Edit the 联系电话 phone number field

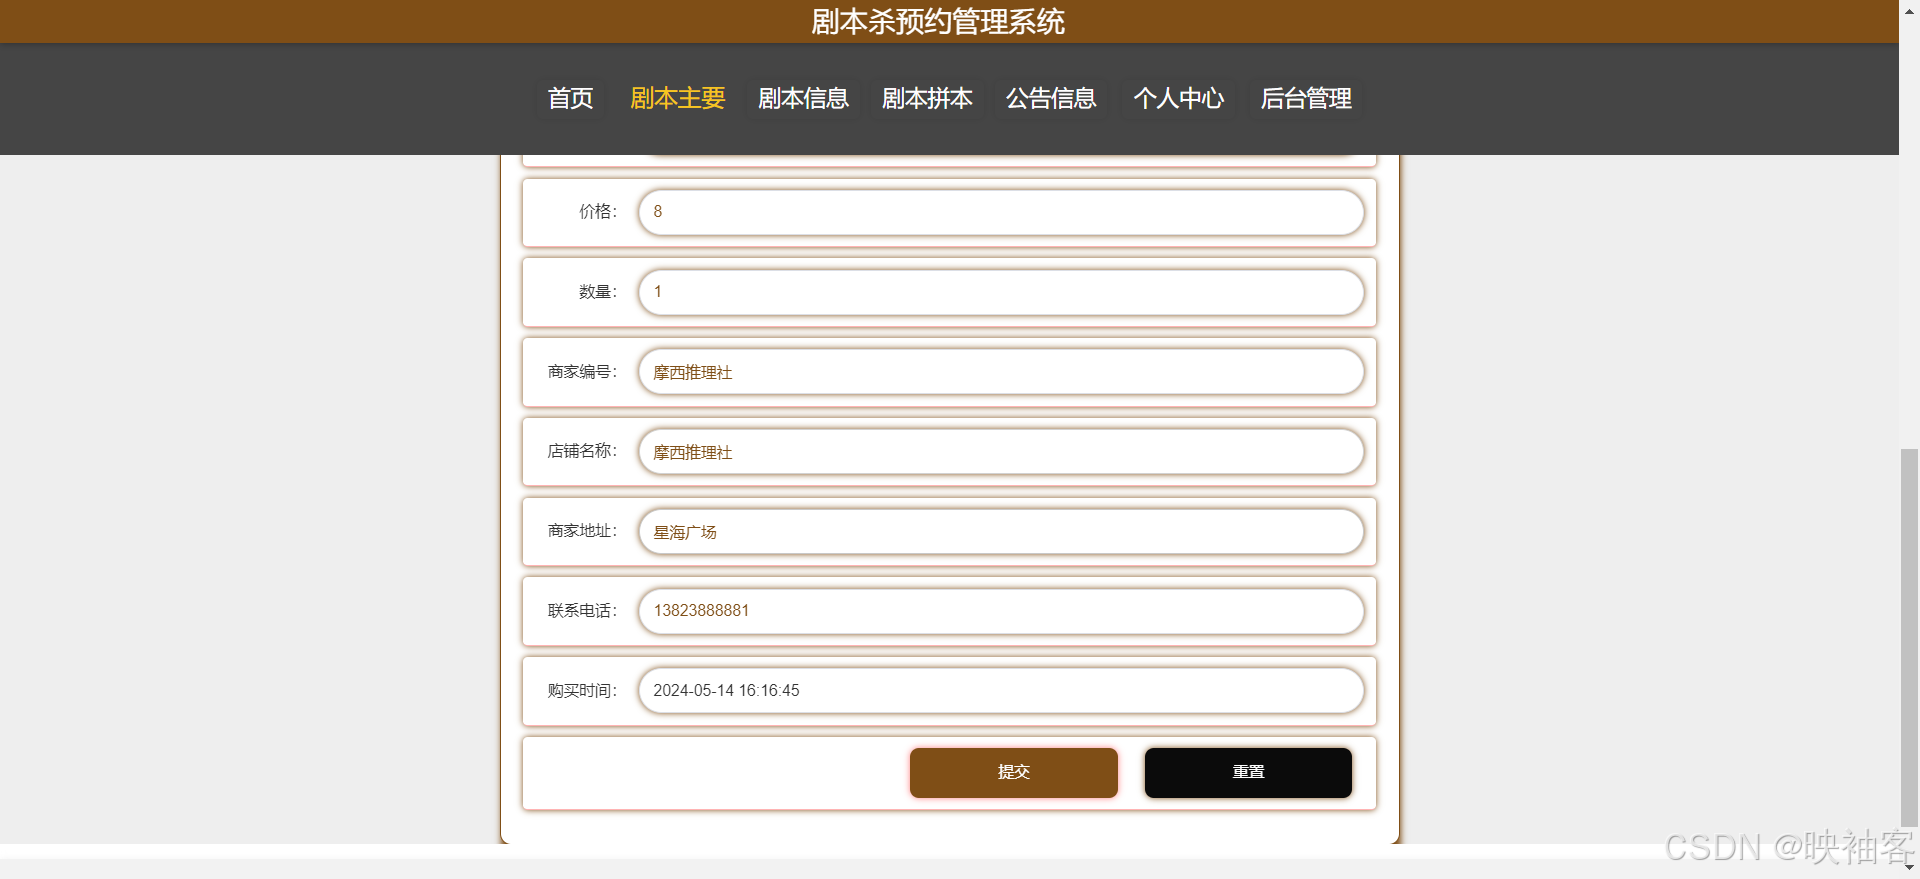pyautogui.click(x=1001, y=611)
